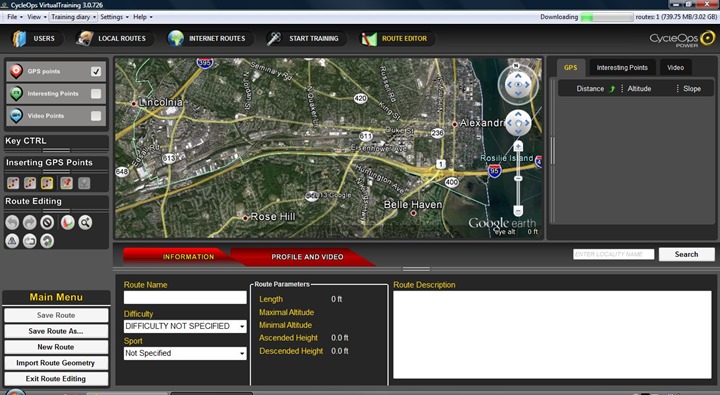Expand the Difficulty dropdown
720x395 pixels.
coord(185,326)
